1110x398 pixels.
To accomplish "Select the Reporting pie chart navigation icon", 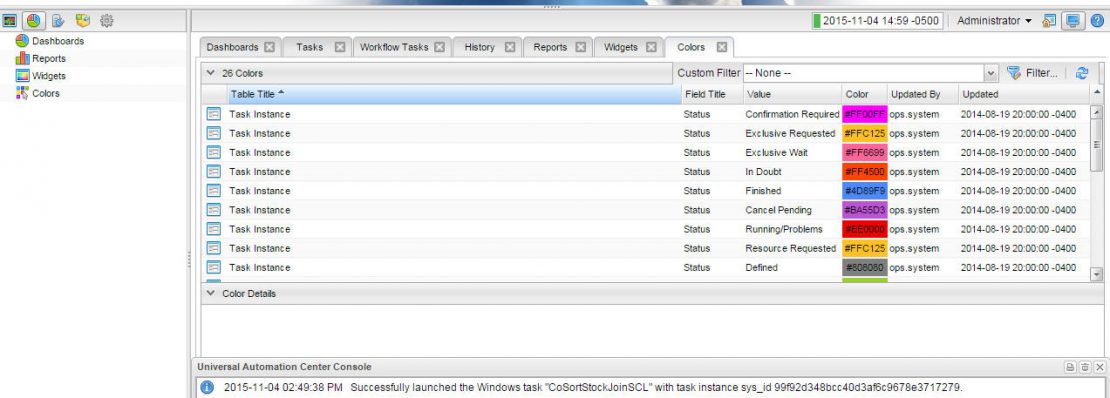I will [33, 21].
